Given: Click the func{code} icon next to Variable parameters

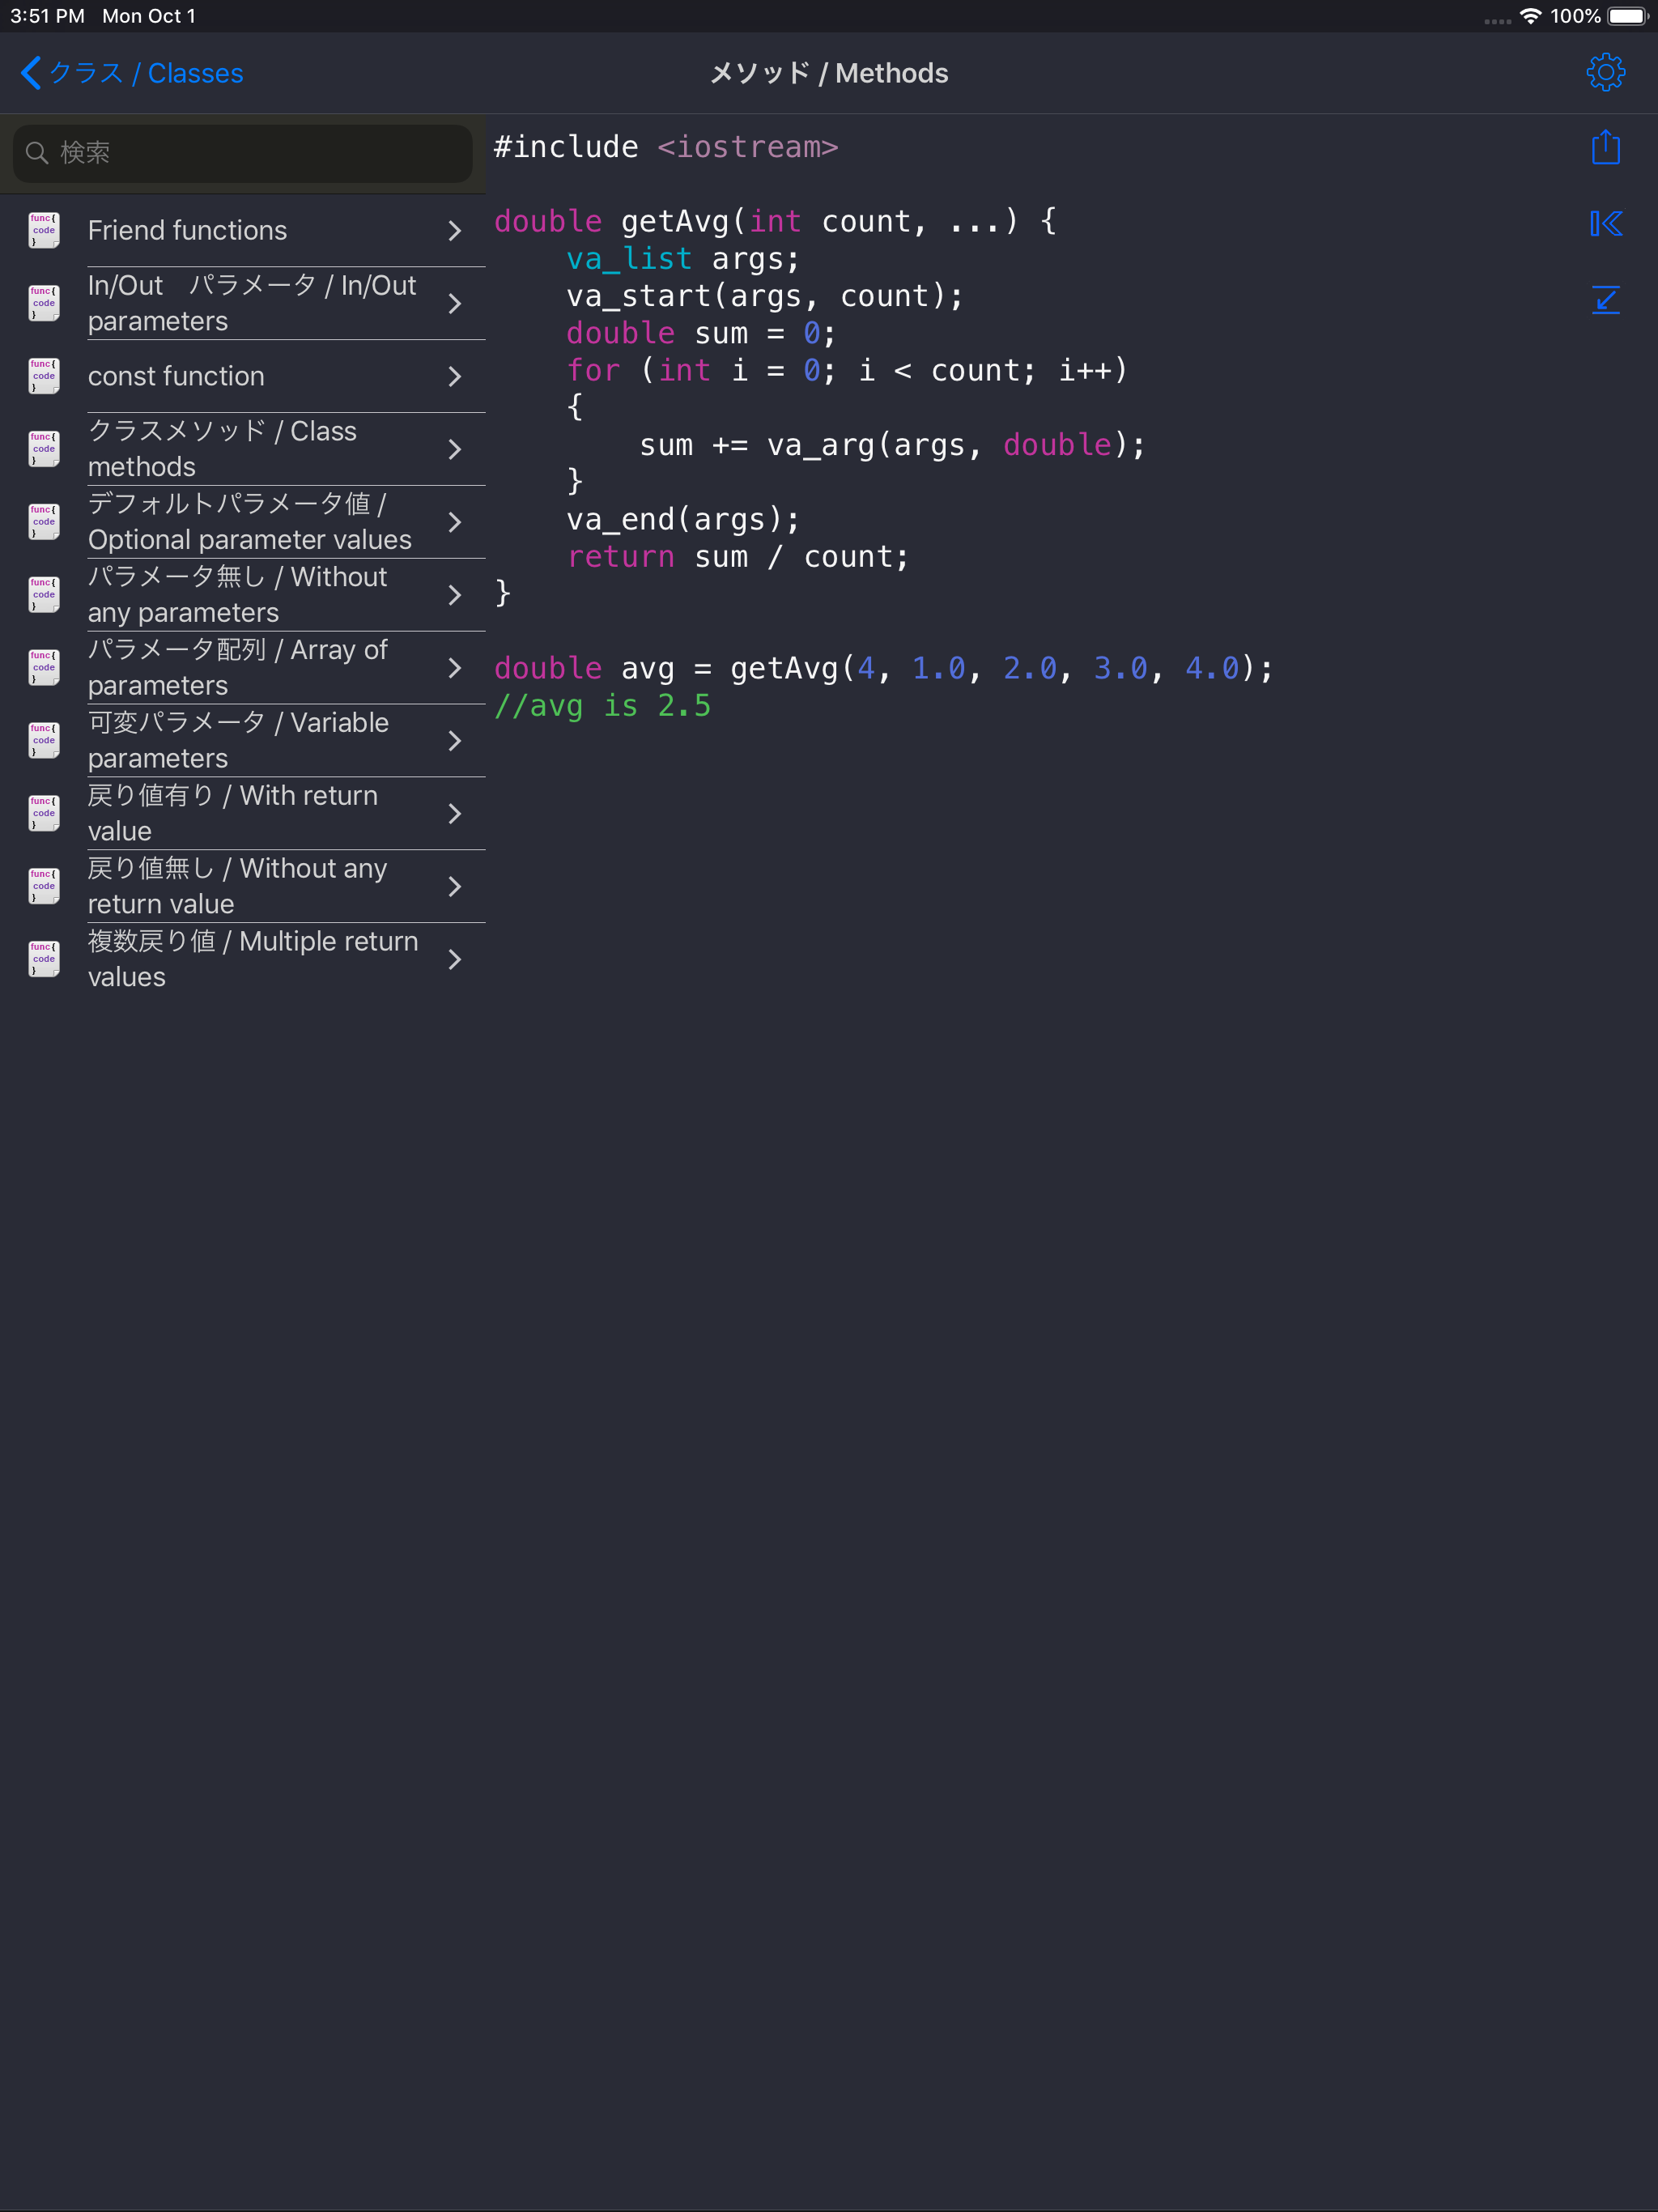Looking at the screenshot, I should [x=43, y=740].
